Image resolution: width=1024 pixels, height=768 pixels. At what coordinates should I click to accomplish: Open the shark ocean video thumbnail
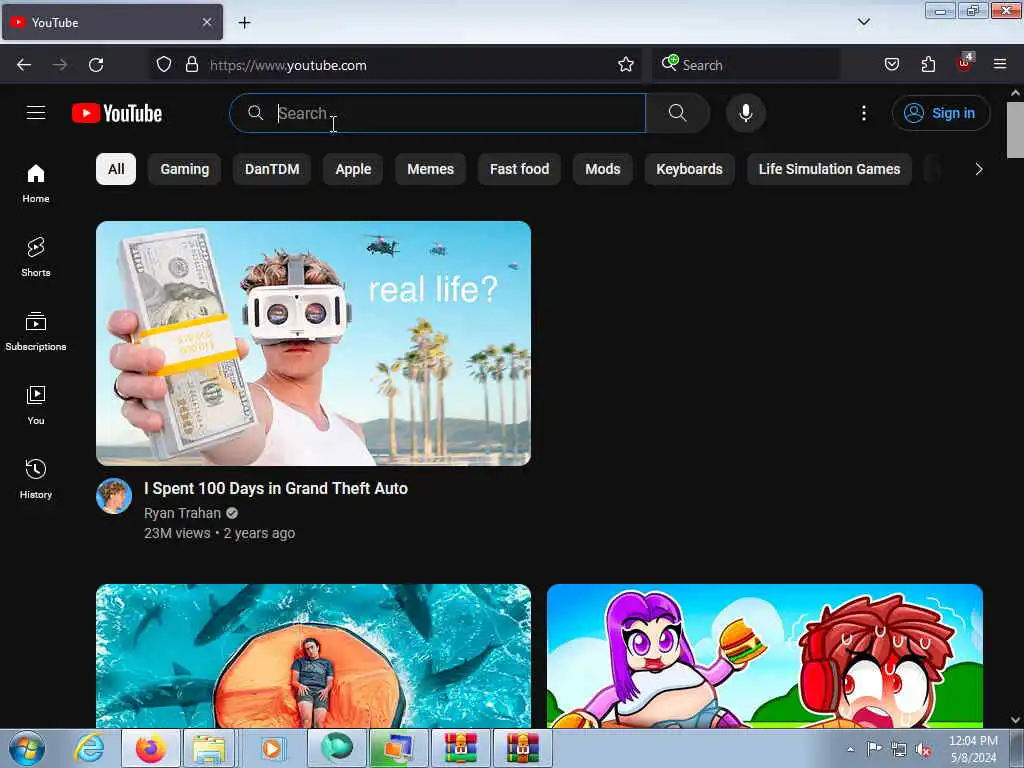tap(313, 656)
